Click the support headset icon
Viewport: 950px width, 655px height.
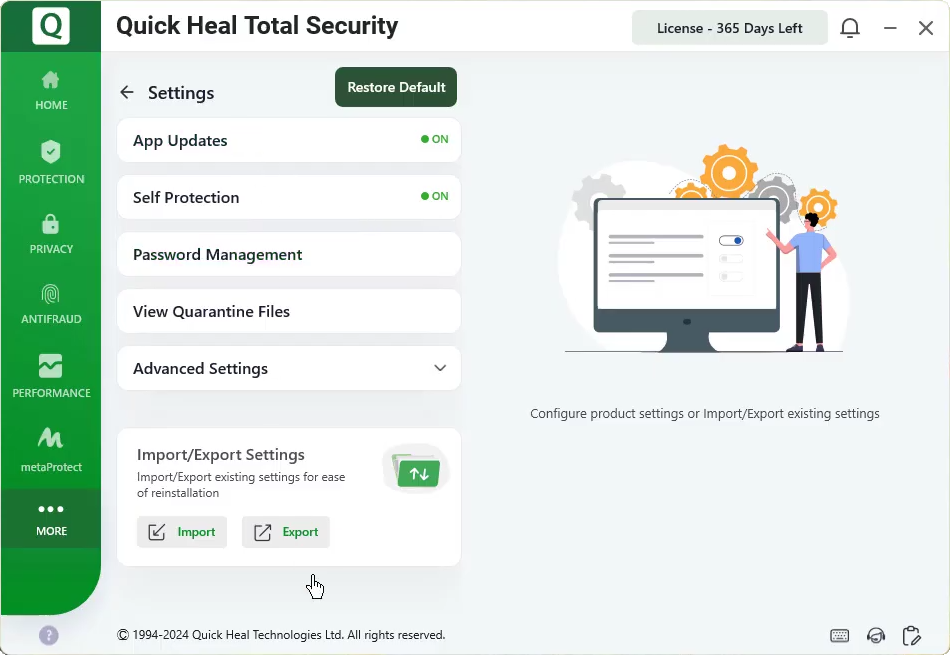(876, 635)
